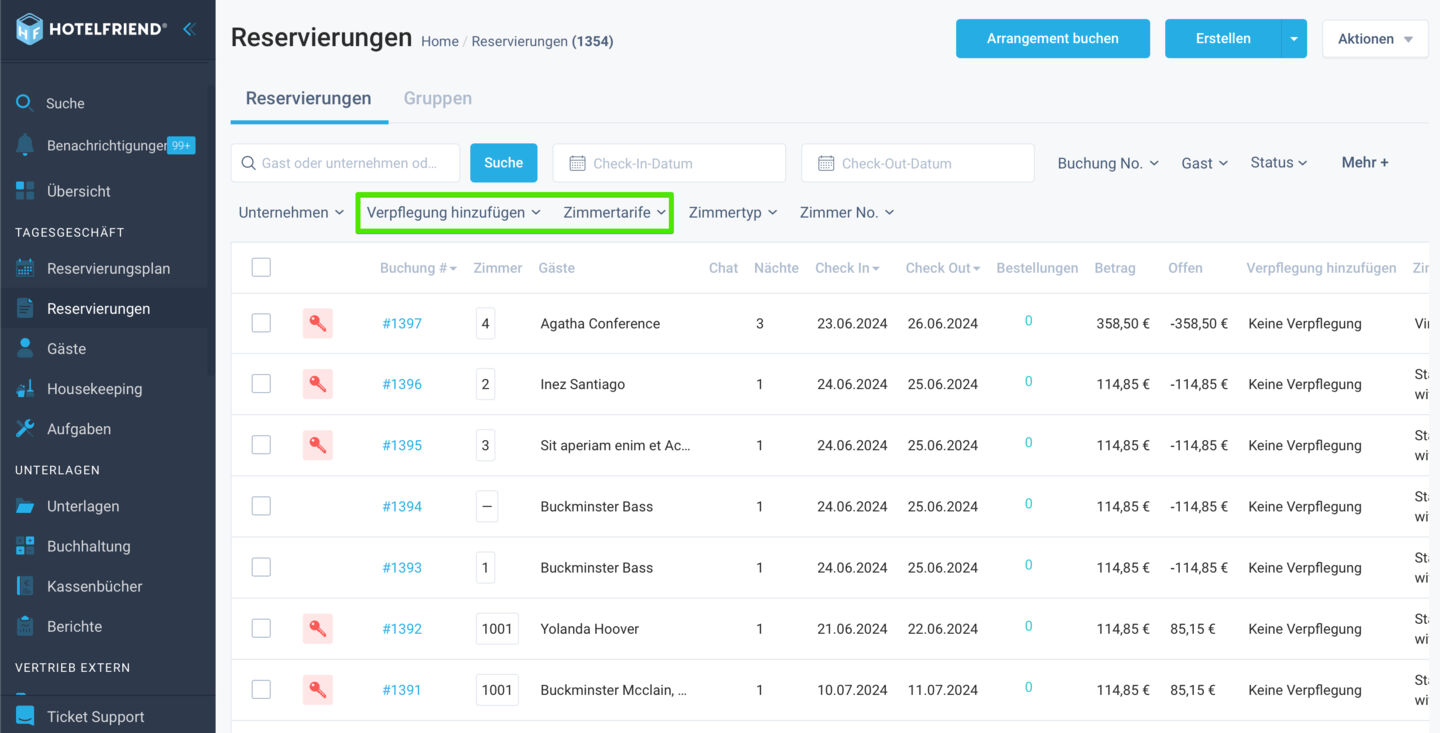
Task: Click the Übersicht dashboard icon
Action: click(x=25, y=190)
